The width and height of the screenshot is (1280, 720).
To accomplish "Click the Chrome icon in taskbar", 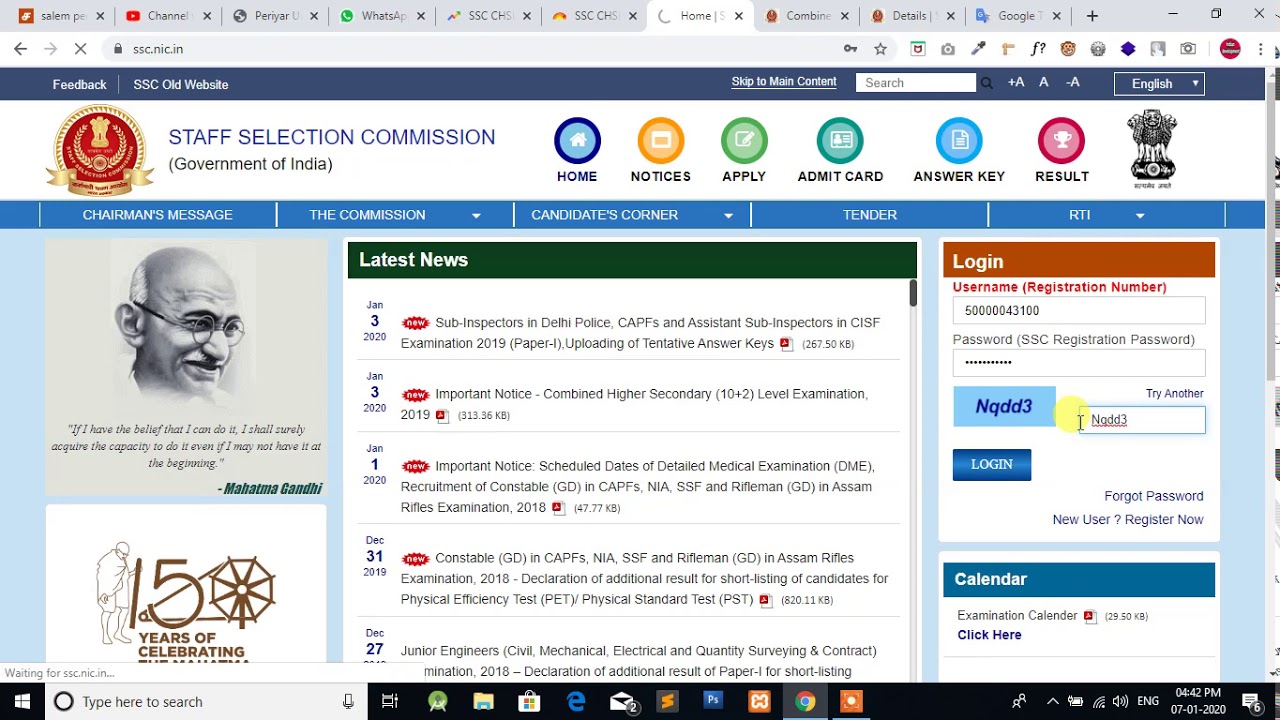I will [x=805, y=702].
